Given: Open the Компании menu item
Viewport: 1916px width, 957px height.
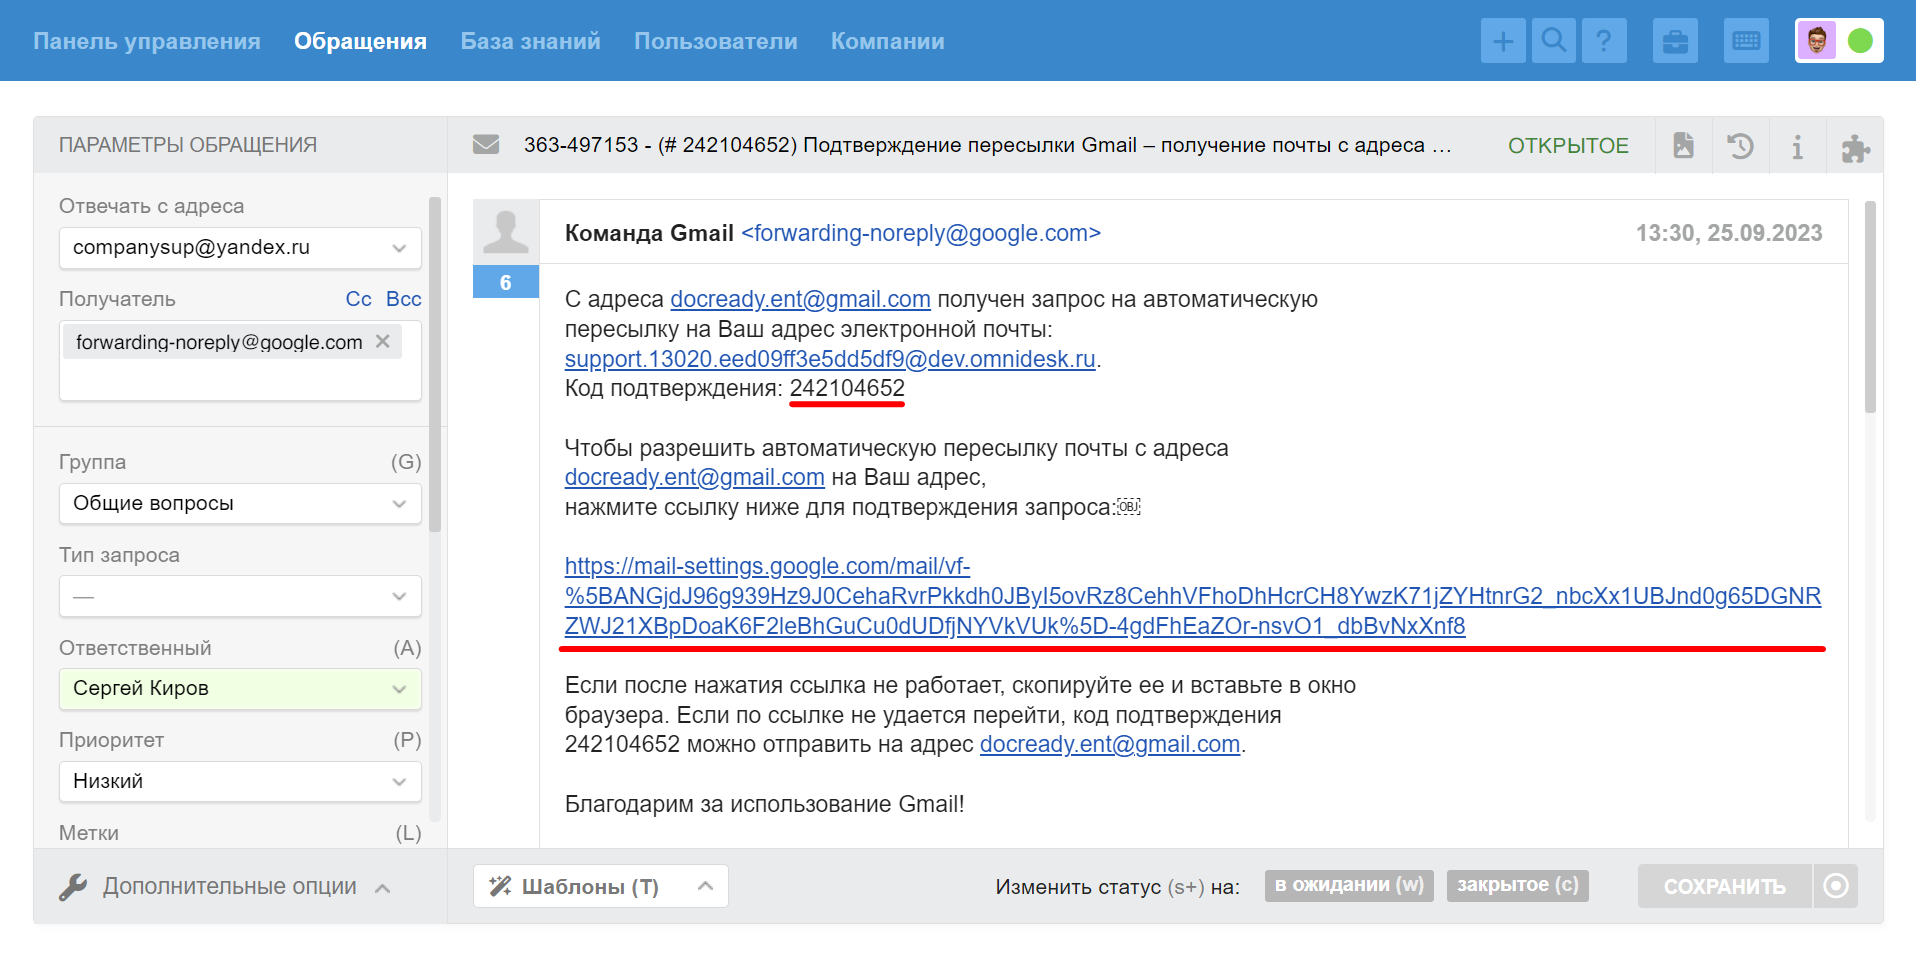Looking at the screenshot, I should click(888, 41).
